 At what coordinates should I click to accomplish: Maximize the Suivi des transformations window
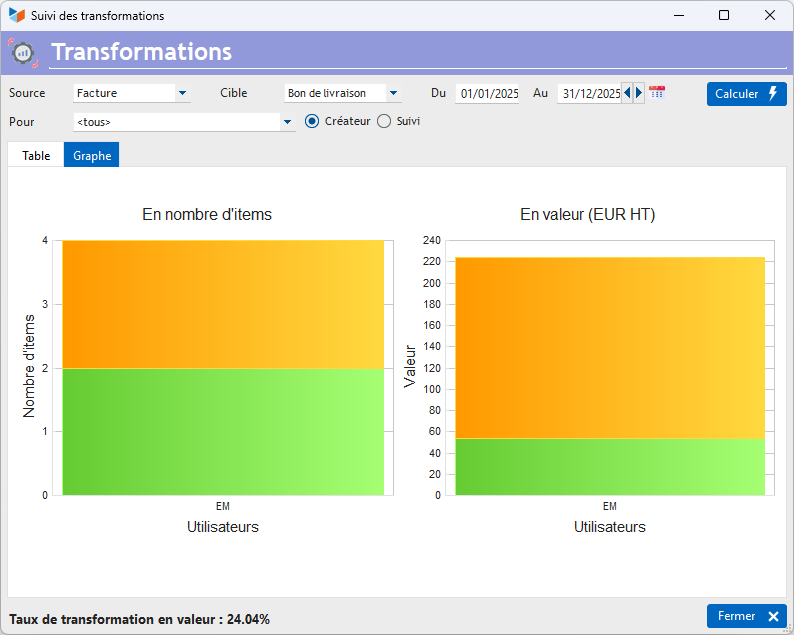click(724, 15)
